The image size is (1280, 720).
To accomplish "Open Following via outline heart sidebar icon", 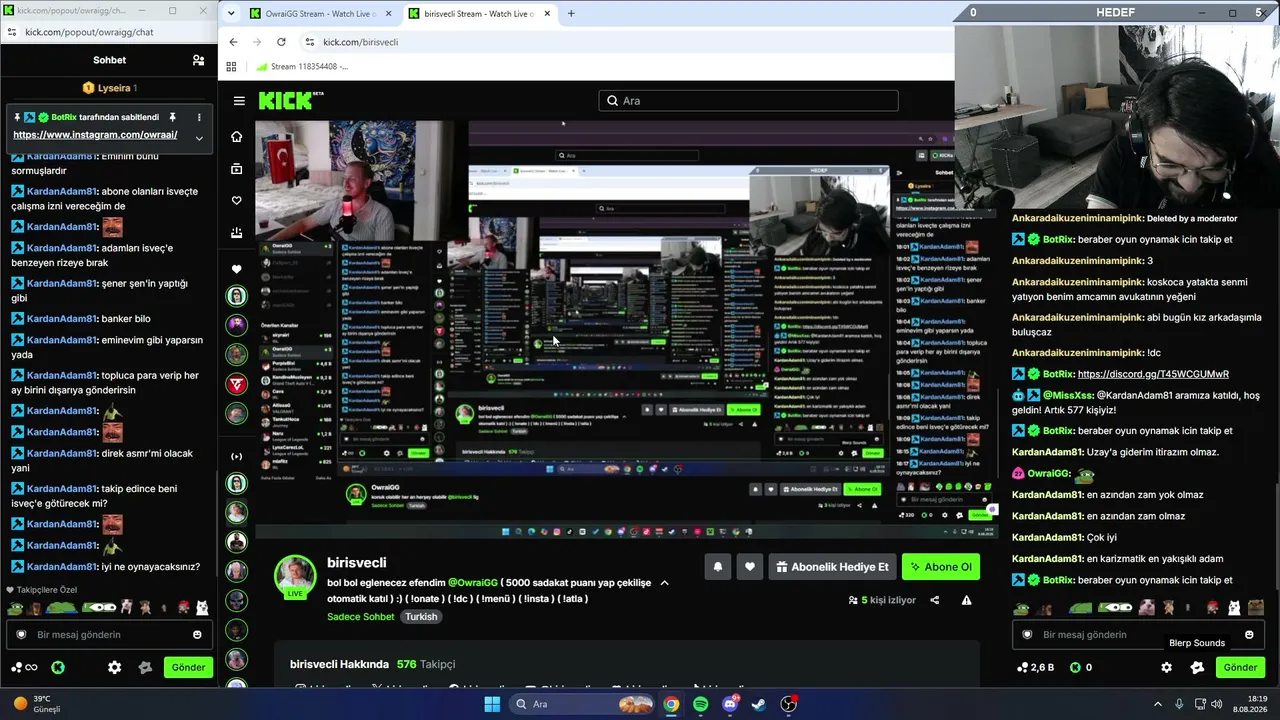I will pyautogui.click(x=236, y=200).
